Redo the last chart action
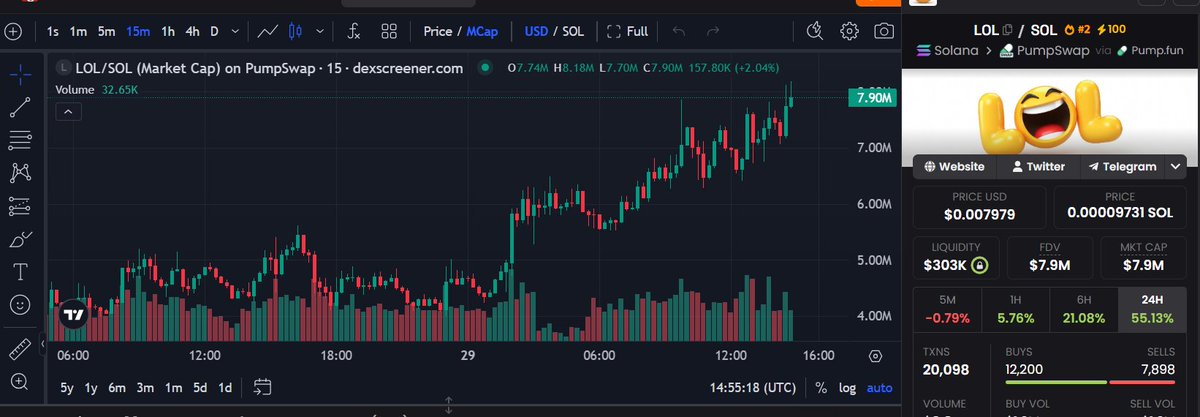 click(x=713, y=31)
